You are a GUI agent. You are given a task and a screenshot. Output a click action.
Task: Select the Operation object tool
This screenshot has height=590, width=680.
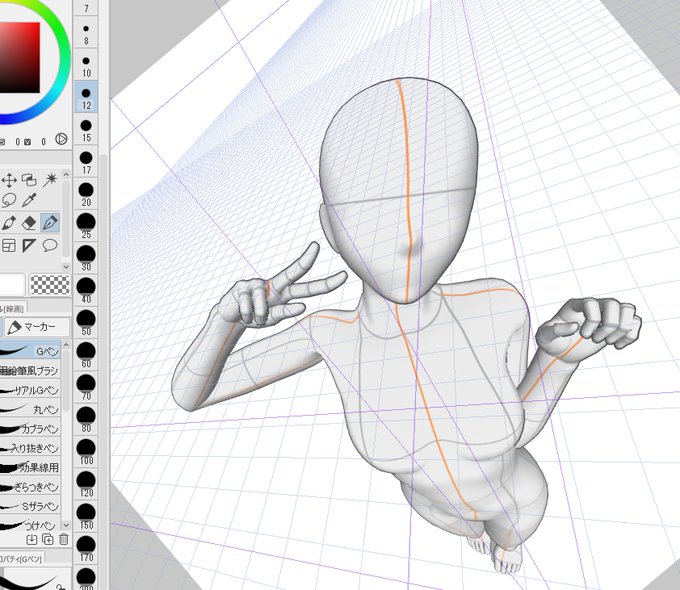[29, 180]
